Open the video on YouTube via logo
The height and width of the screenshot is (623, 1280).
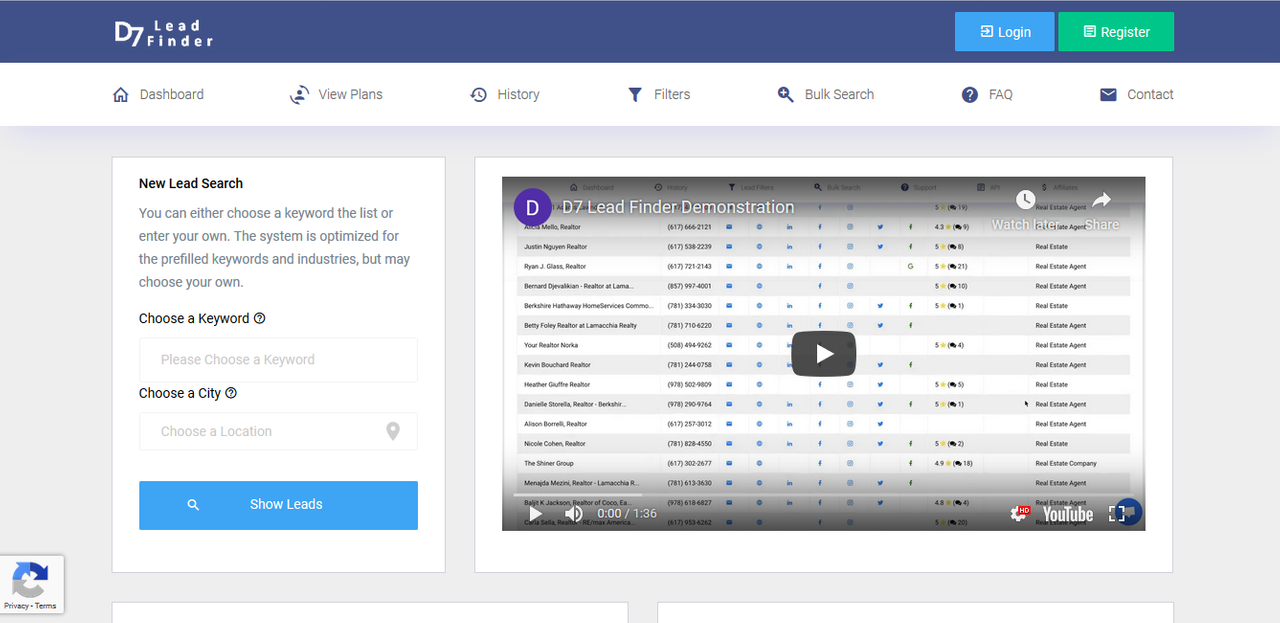point(1068,514)
